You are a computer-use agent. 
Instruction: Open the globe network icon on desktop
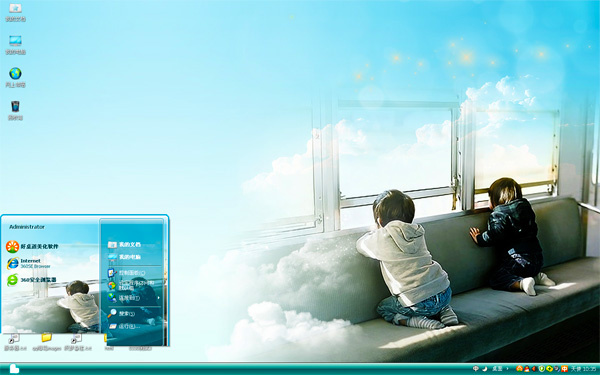tap(15, 73)
